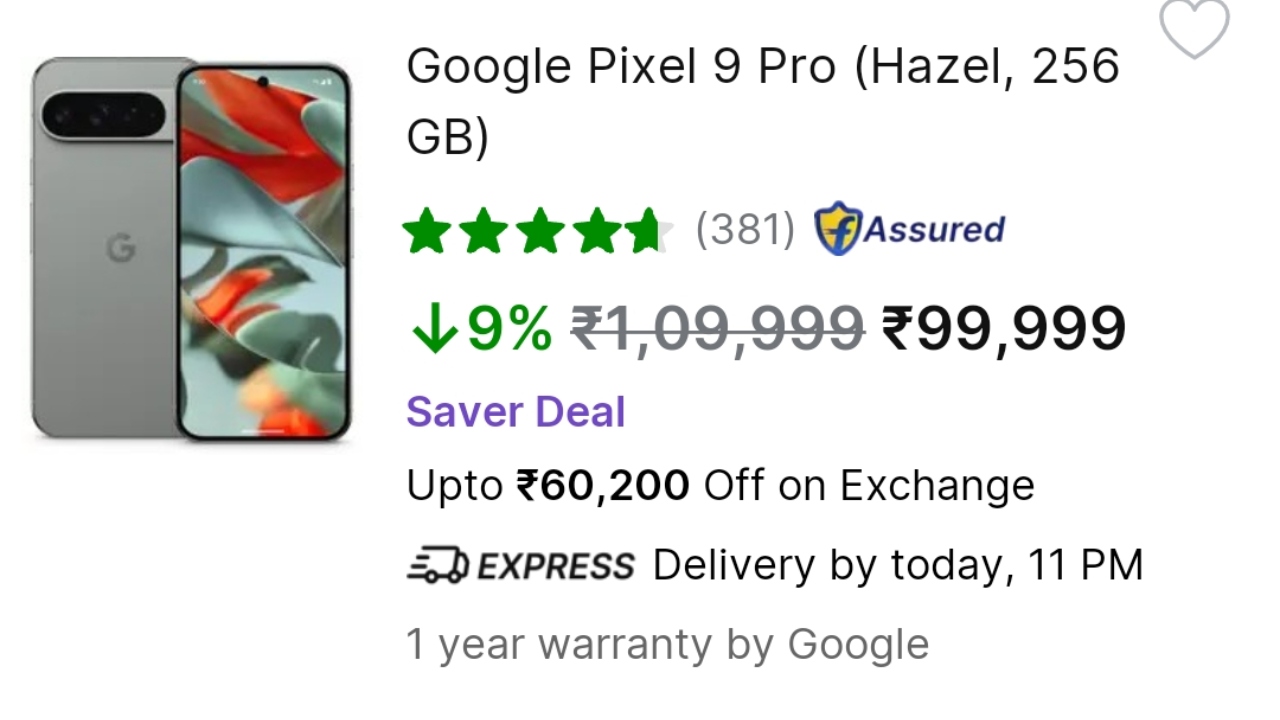The width and height of the screenshot is (1280, 720).
Task: Click the Express delivery truck icon
Action: [x=437, y=566]
